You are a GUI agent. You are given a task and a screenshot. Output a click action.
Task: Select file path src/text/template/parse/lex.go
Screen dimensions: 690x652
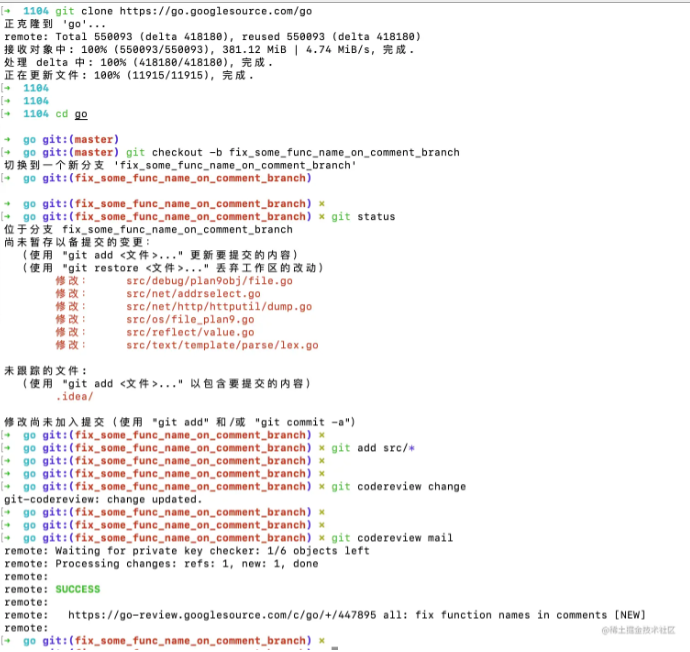pos(222,345)
